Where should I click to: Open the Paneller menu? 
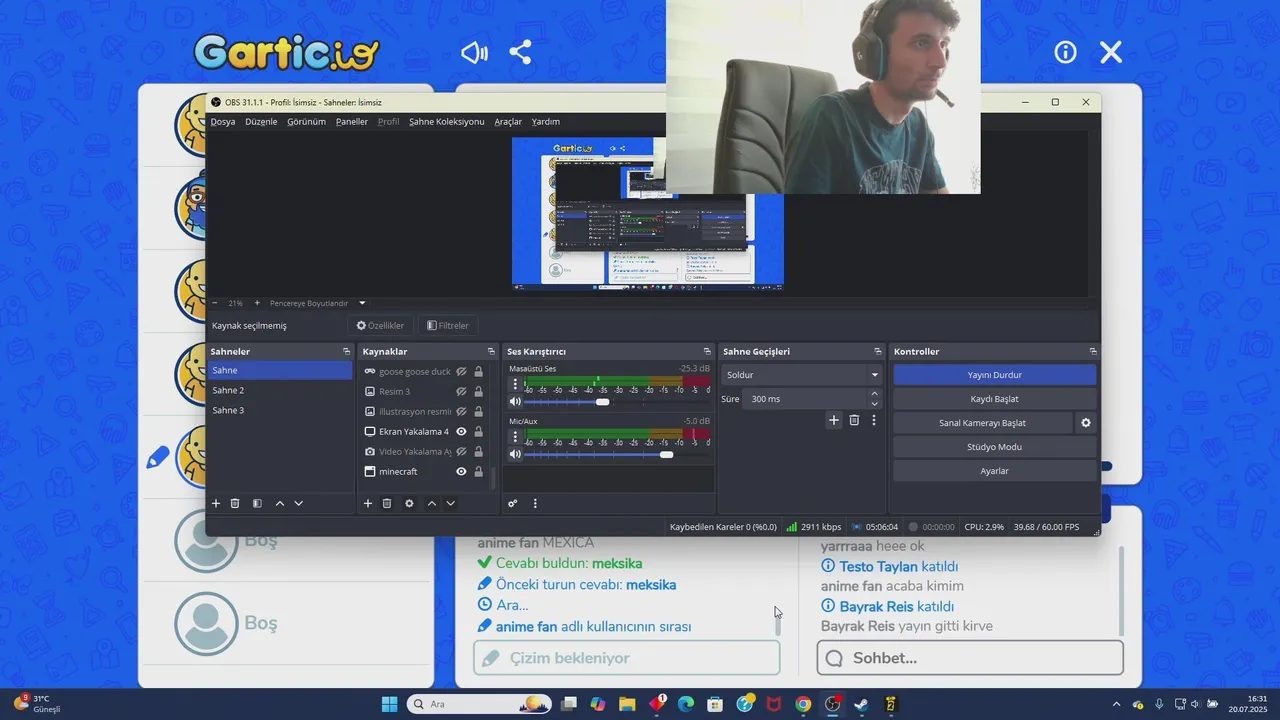coord(352,122)
